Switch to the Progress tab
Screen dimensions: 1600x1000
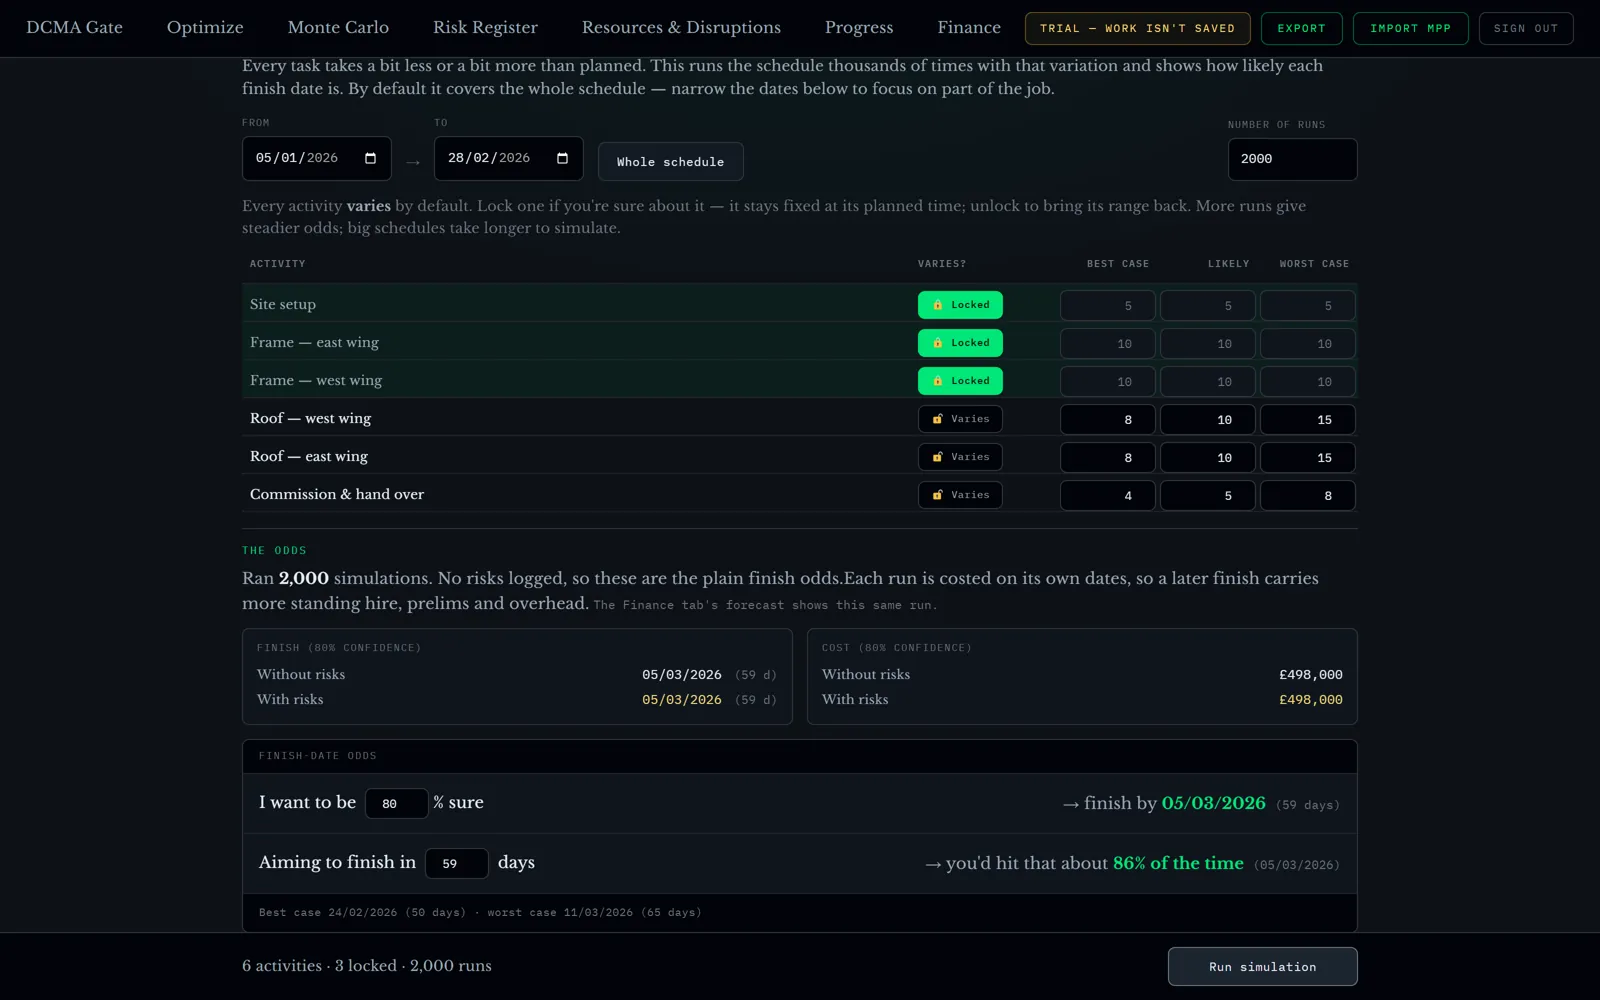point(859,28)
